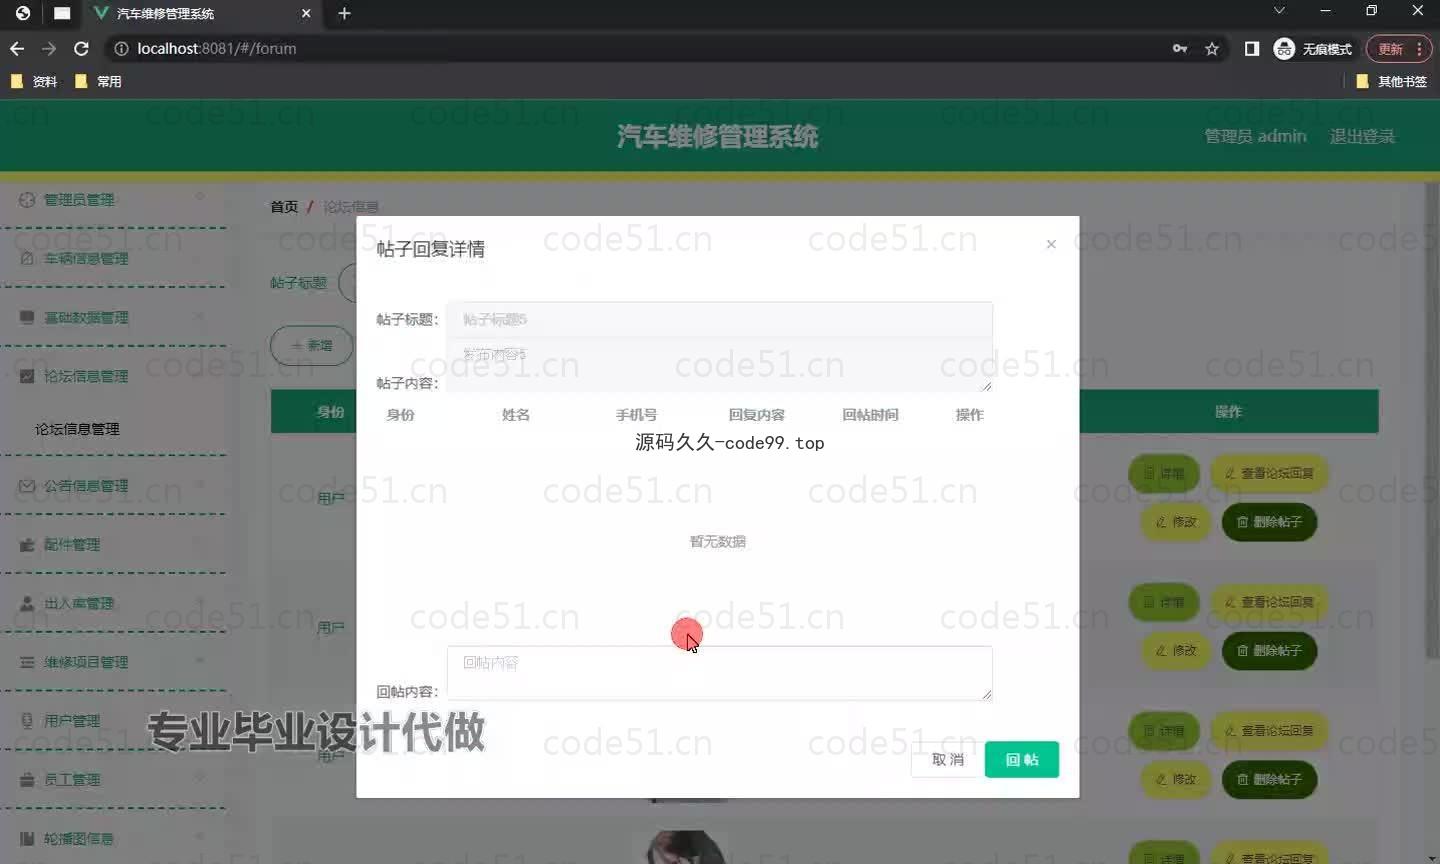This screenshot has height=864, width=1440.
Task: Click 修改 in the first post row
Action: pos(1176,522)
